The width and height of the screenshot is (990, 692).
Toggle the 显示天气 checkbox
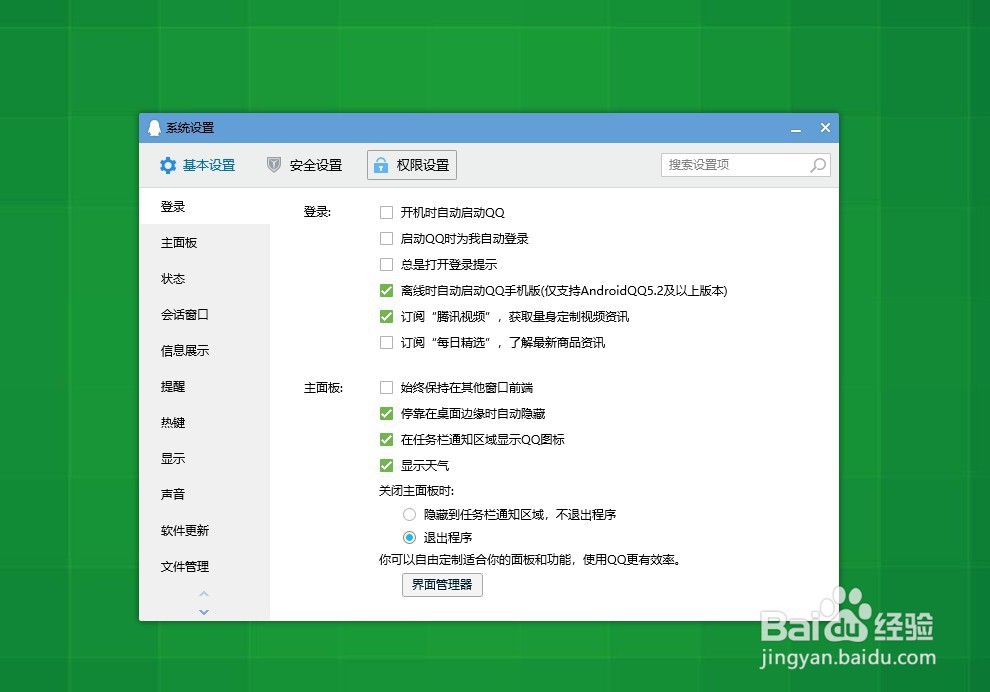pyautogui.click(x=385, y=465)
